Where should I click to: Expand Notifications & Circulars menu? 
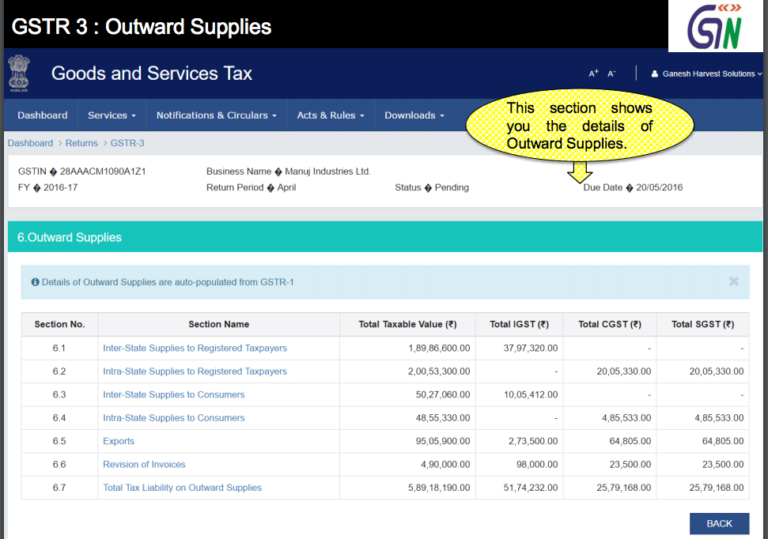click(x=216, y=115)
